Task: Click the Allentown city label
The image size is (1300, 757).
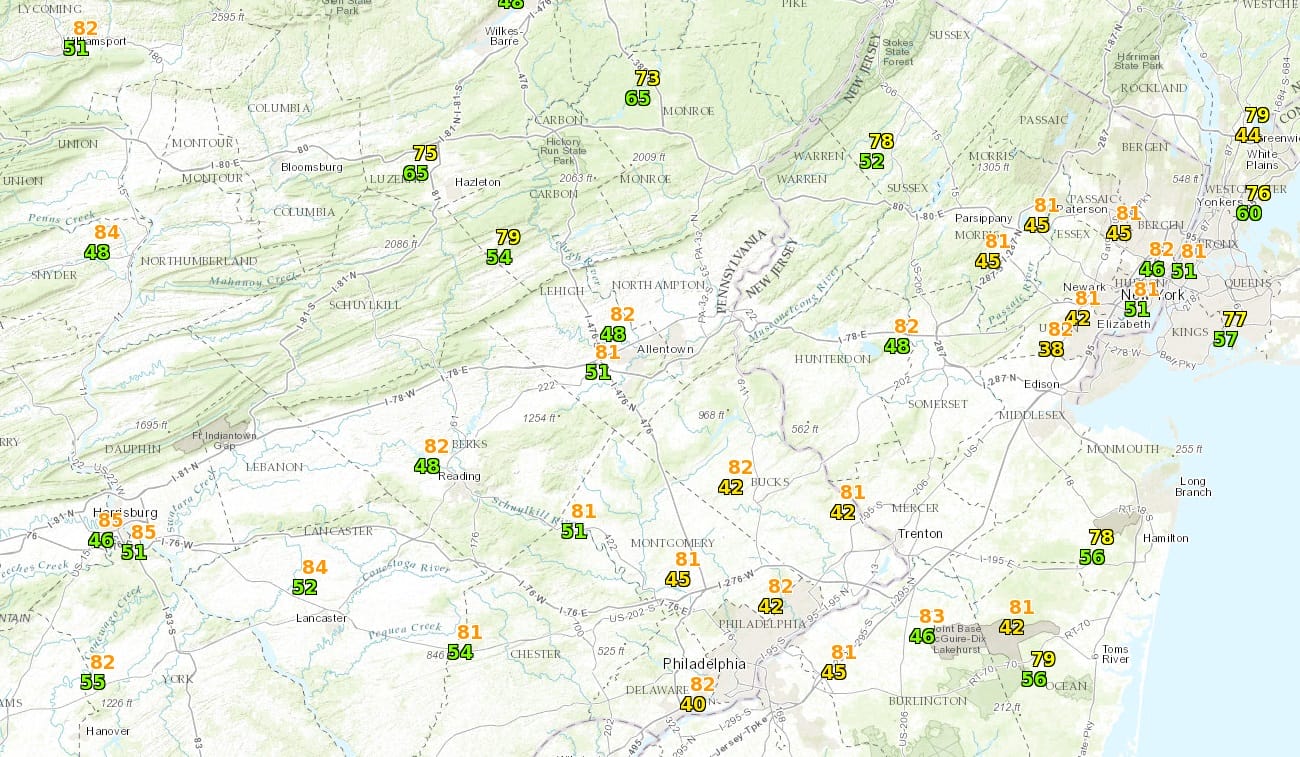Action: (665, 349)
